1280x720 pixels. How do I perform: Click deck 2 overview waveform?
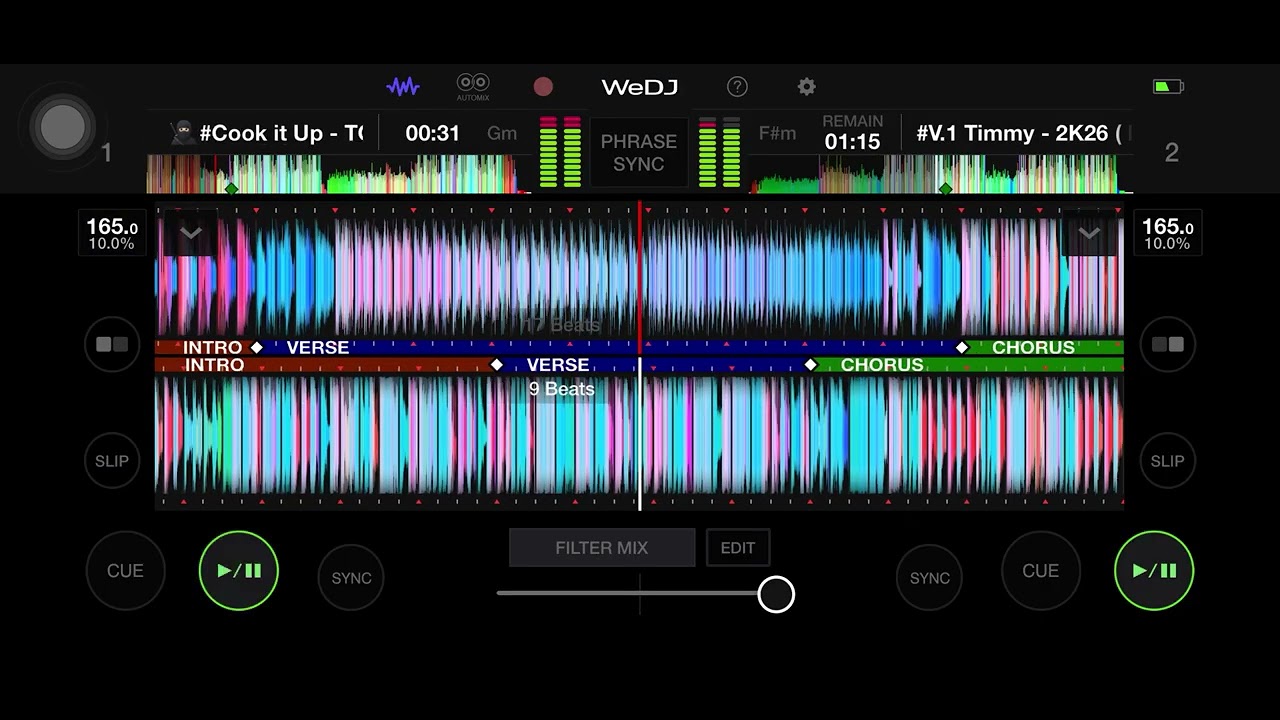click(941, 174)
